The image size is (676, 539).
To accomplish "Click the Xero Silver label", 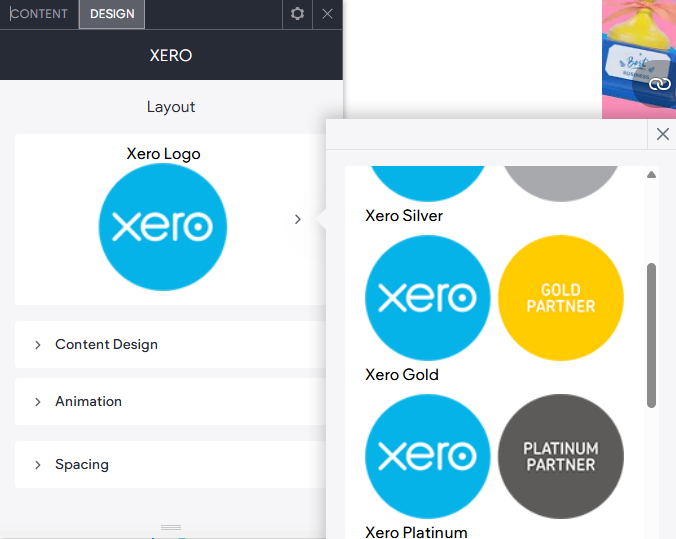I will point(404,216).
